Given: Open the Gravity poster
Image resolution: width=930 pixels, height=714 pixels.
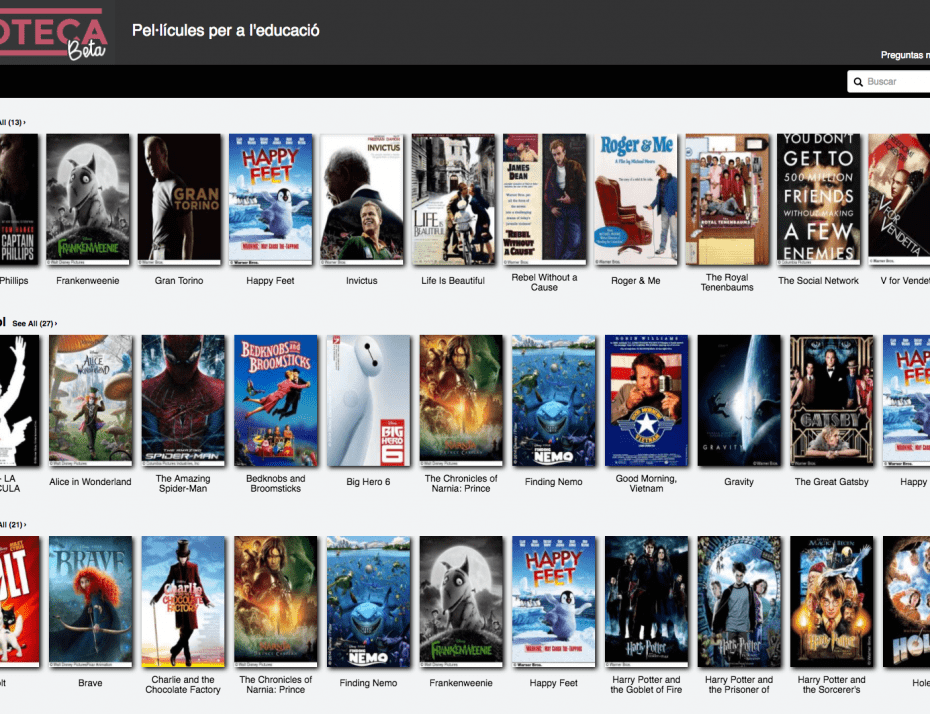Looking at the screenshot, I should 739,400.
